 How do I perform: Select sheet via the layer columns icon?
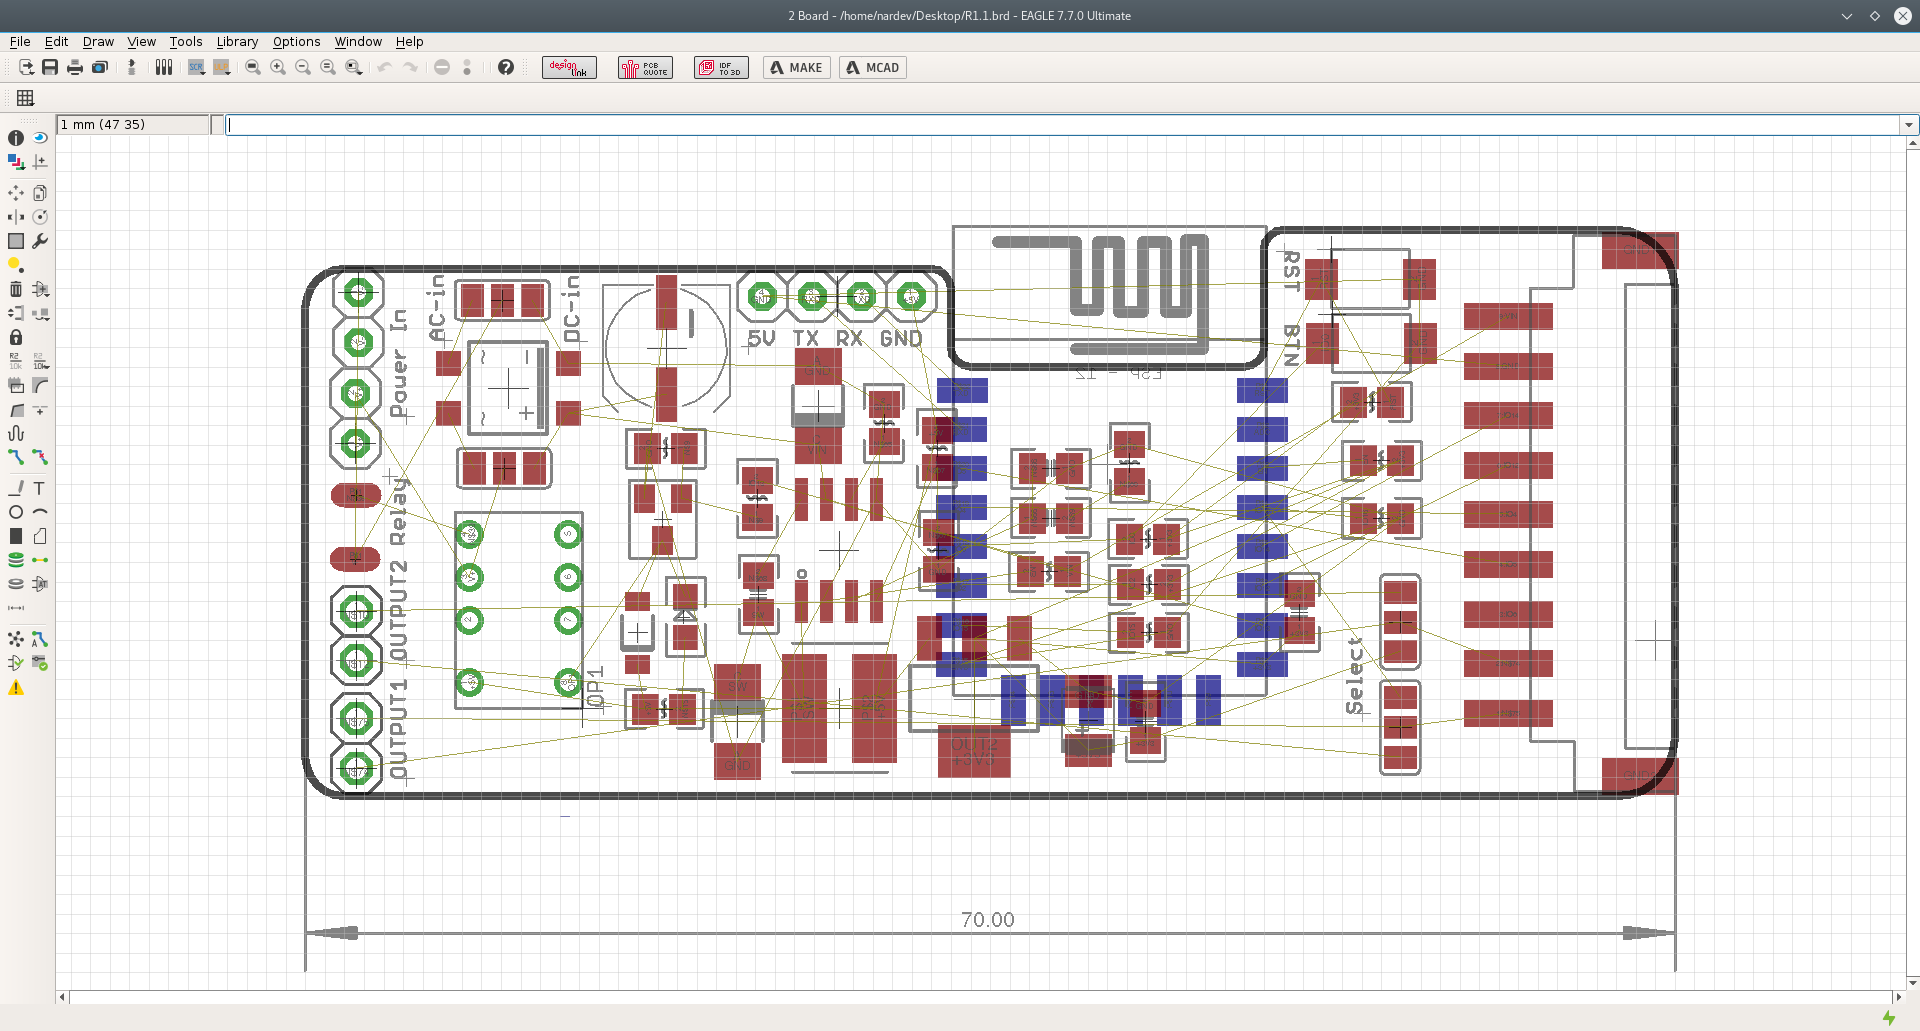(x=164, y=67)
